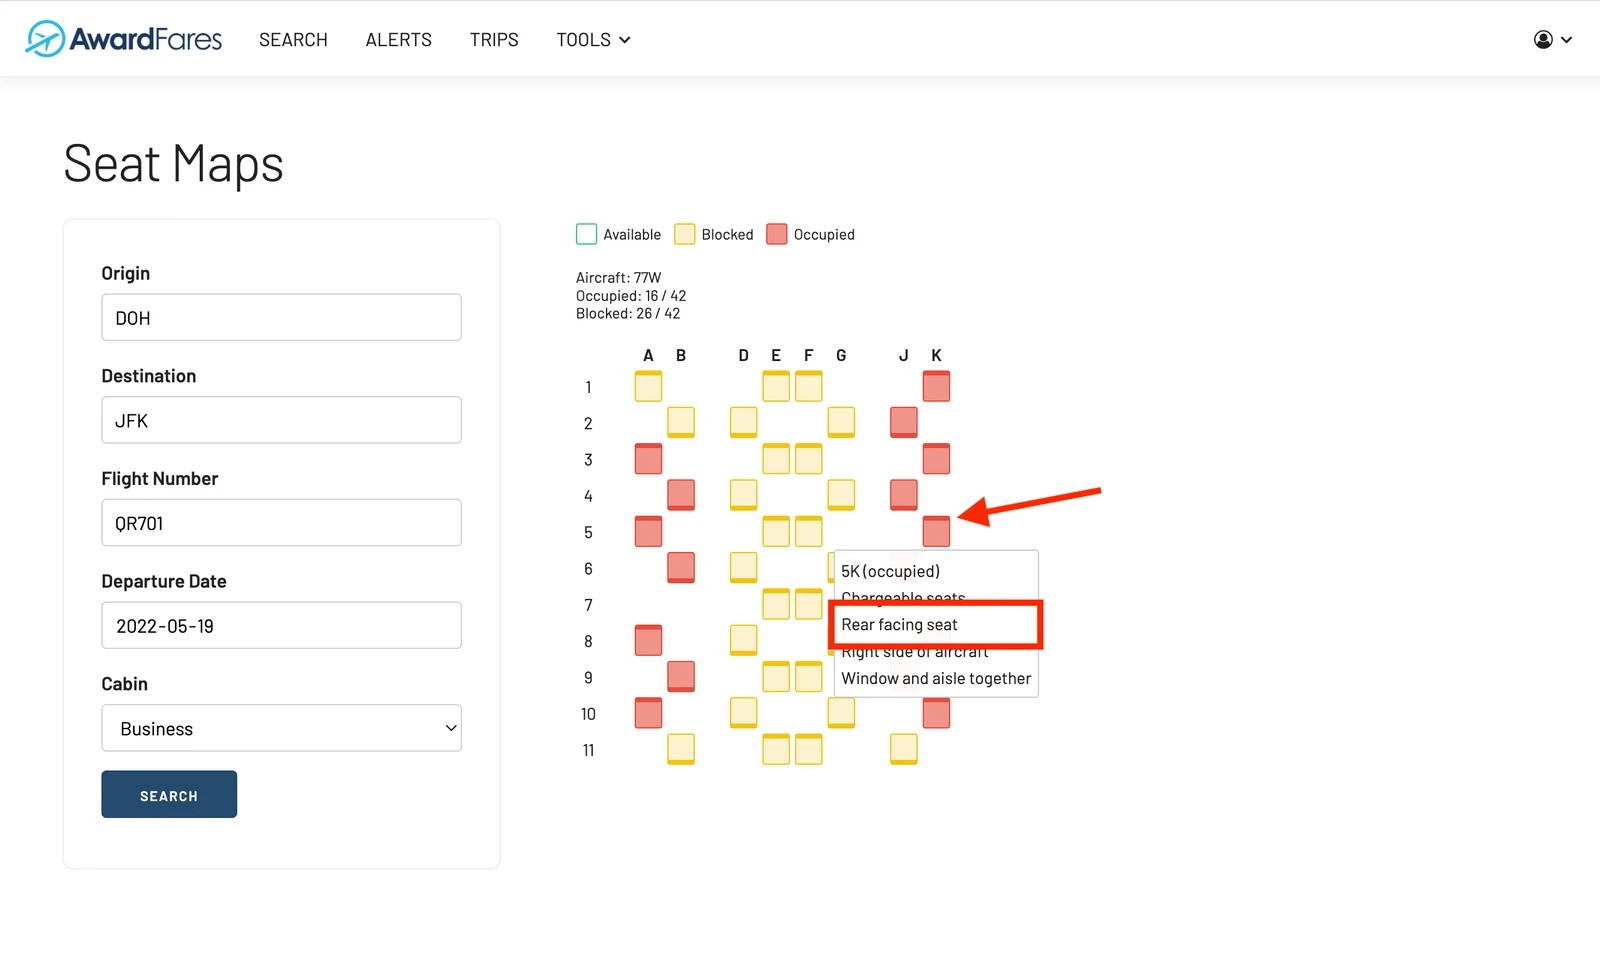Select blocked seat 1A
Screen dimensions: 1600x975
648,386
